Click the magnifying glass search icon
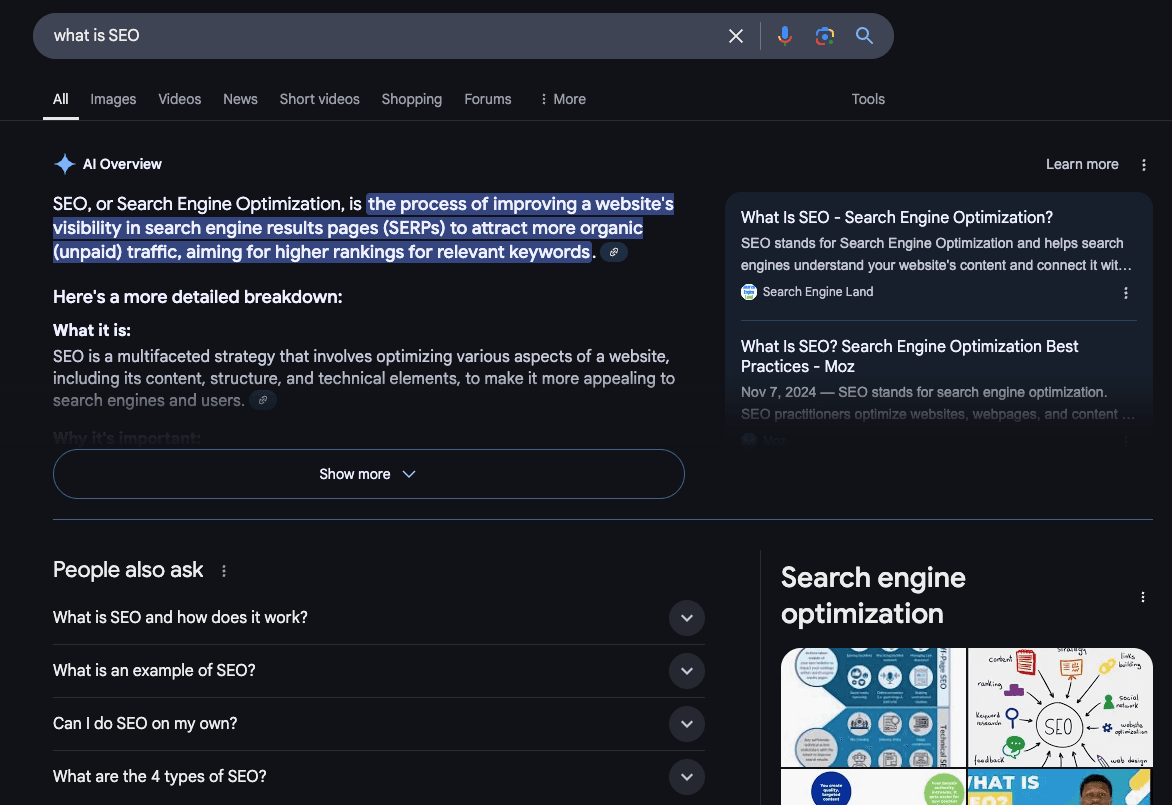 coord(864,35)
